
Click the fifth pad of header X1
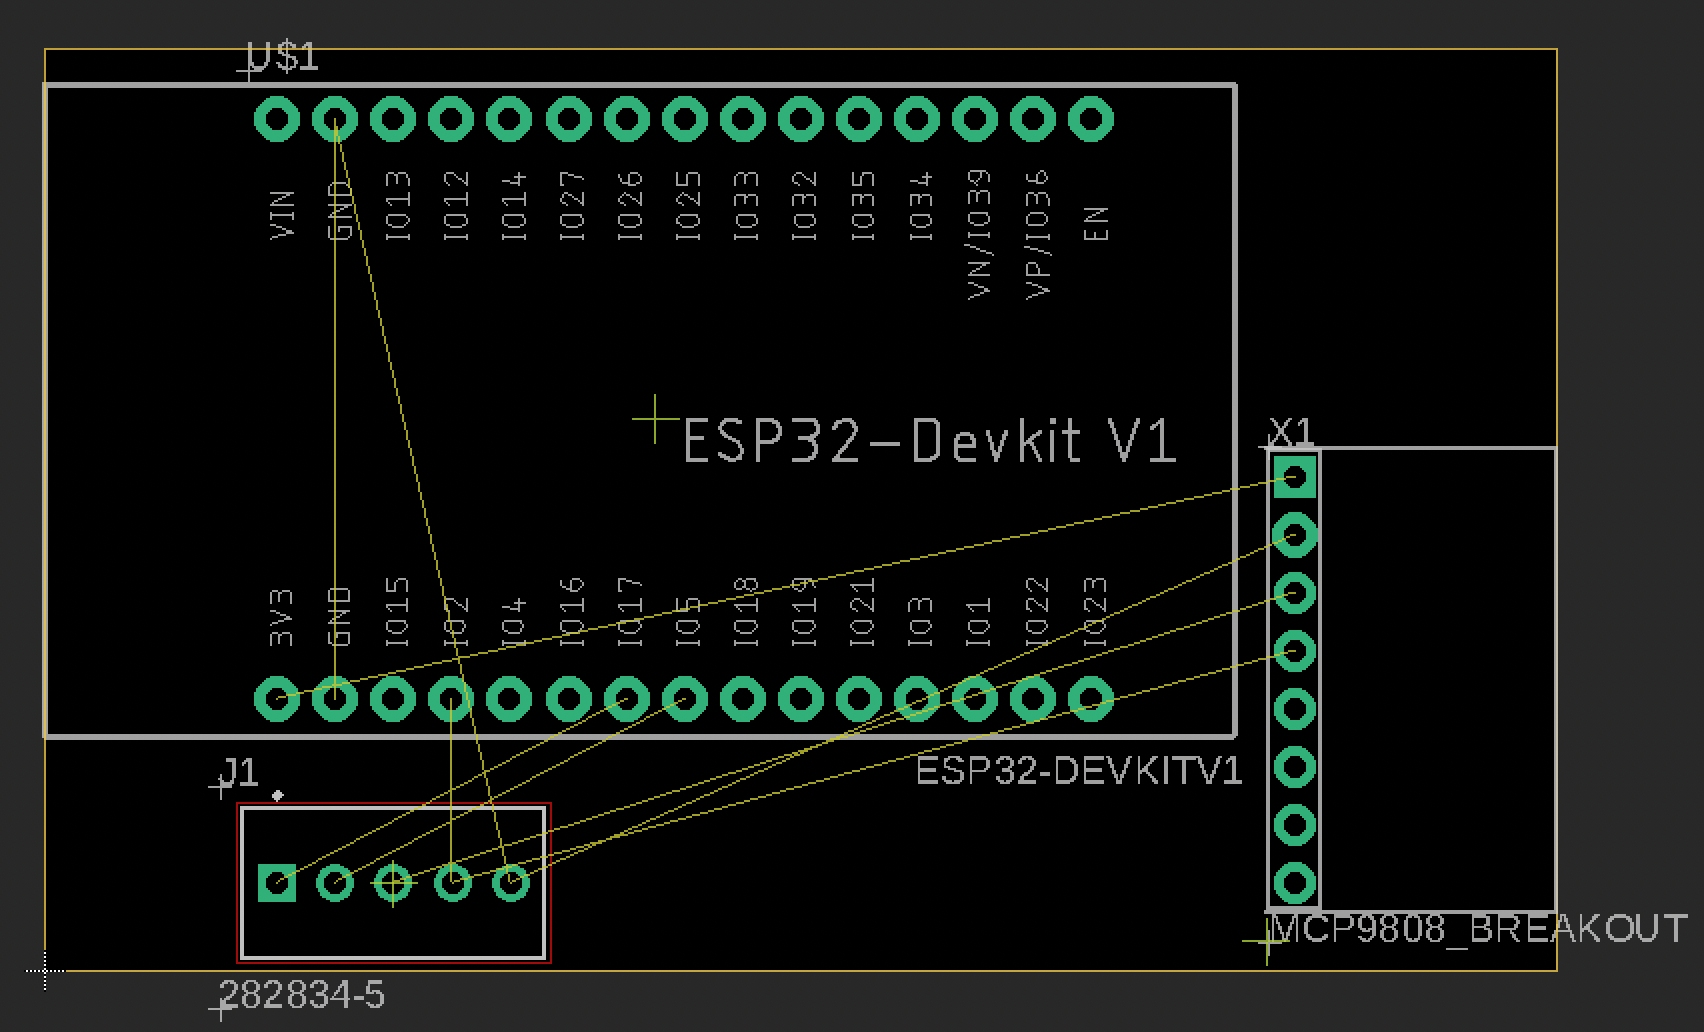coord(1295,709)
